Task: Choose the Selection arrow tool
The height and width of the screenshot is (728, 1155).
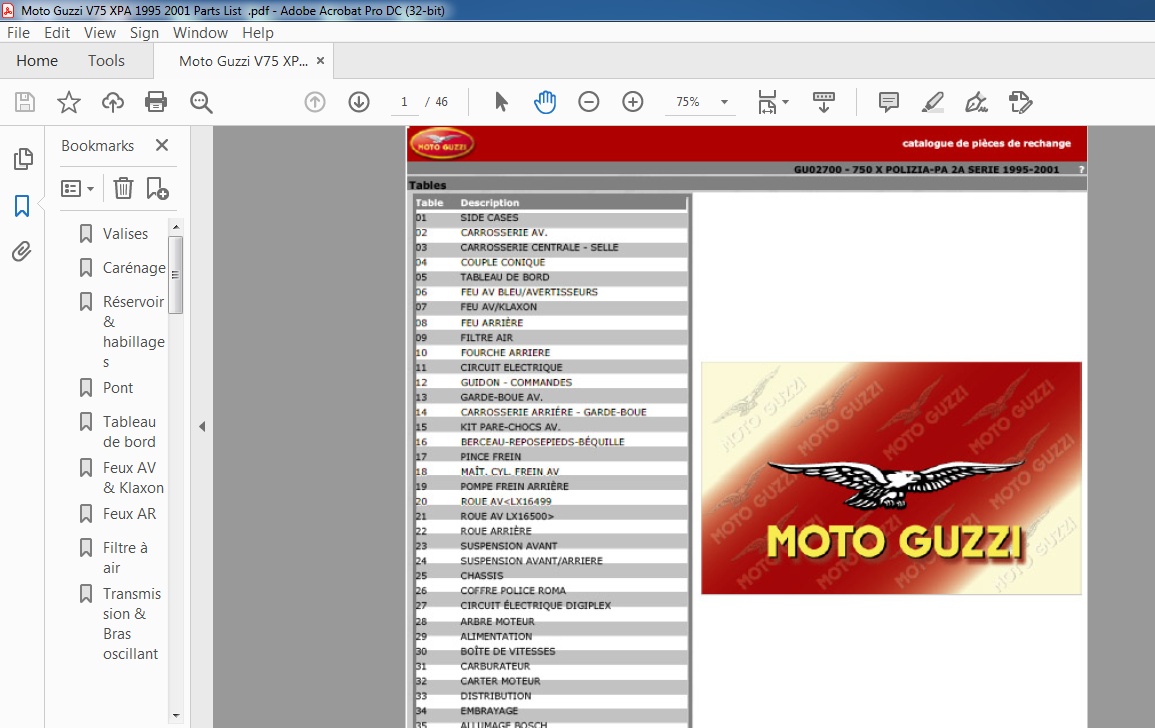Action: pyautogui.click(x=501, y=102)
